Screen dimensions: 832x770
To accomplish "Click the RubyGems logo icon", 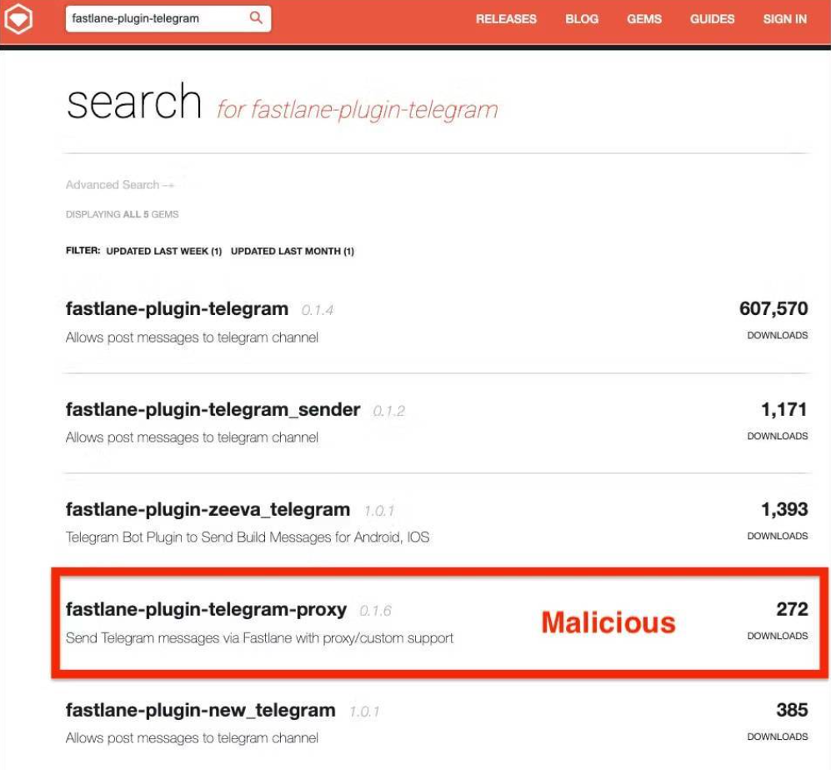I will [19, 19].
